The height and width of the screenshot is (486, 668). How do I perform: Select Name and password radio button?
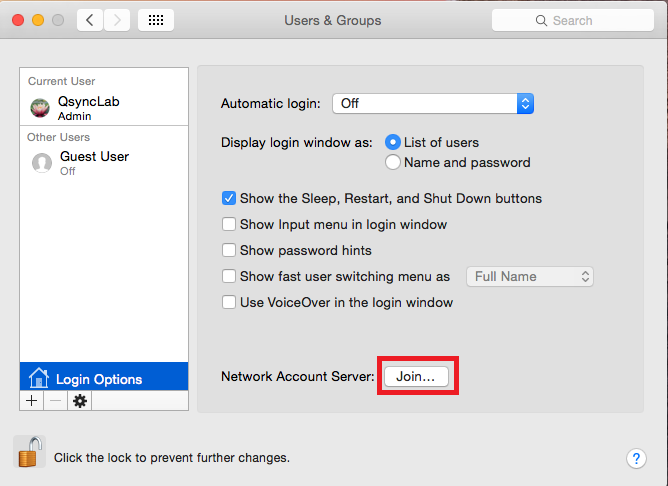(392, 162)
